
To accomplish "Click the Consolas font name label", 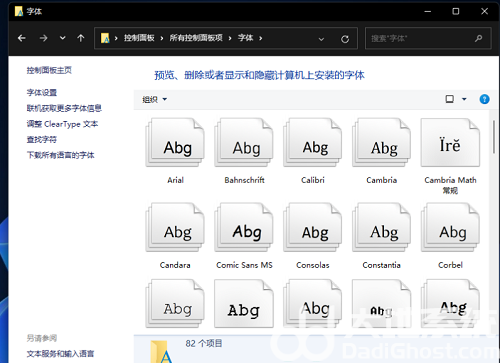I will pyautogui.click(x=313, y=265).
